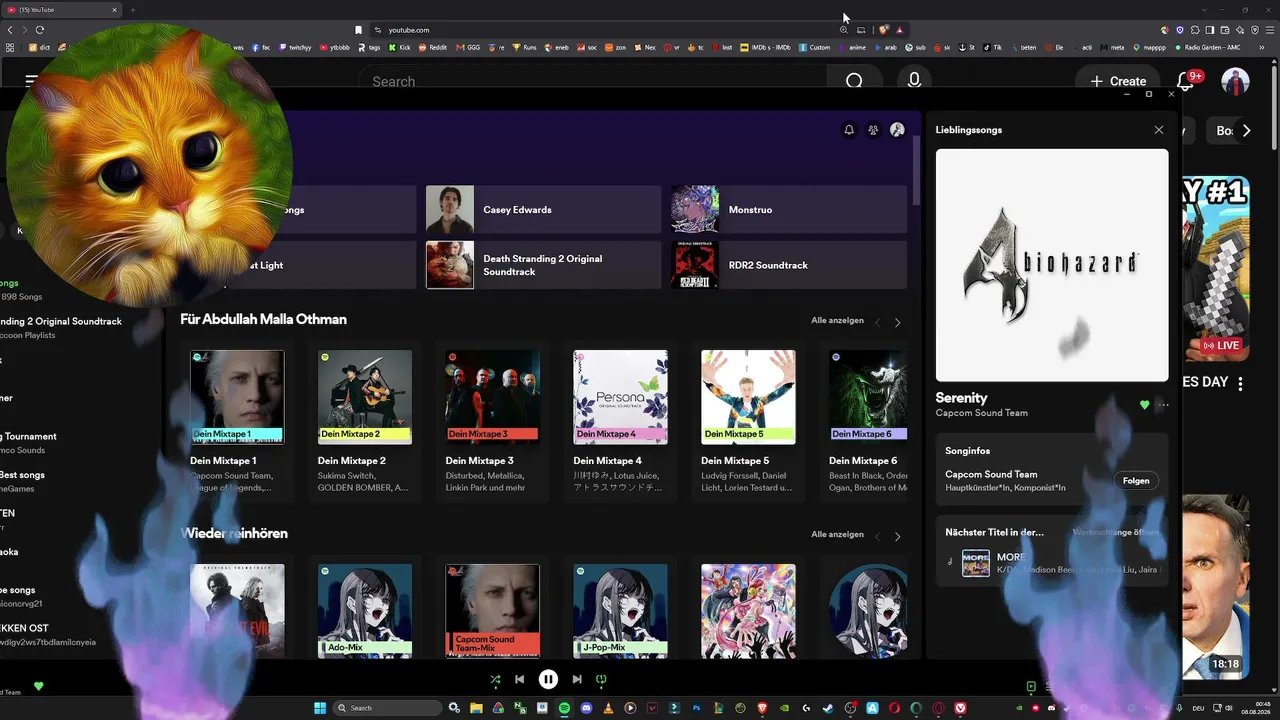1280x720 pixels.
Task: Open more options for the Serenity song
Action: pos(1163,405)
